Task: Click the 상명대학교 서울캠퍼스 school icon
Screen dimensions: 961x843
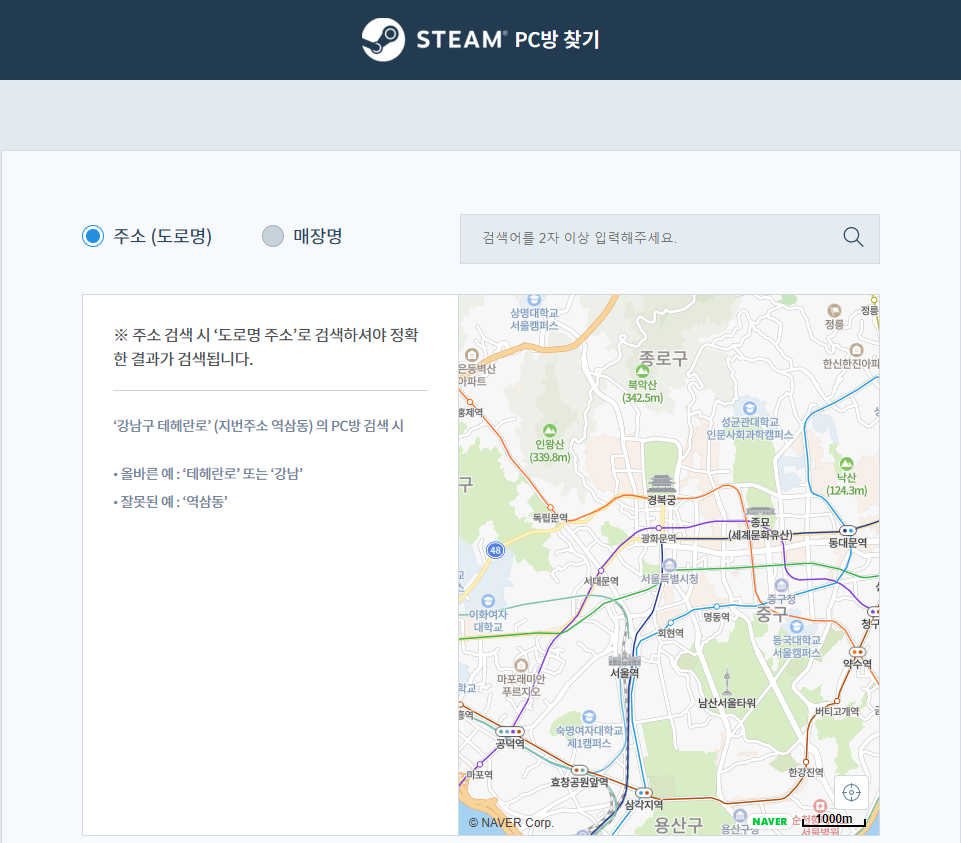Action: point(534,300)
